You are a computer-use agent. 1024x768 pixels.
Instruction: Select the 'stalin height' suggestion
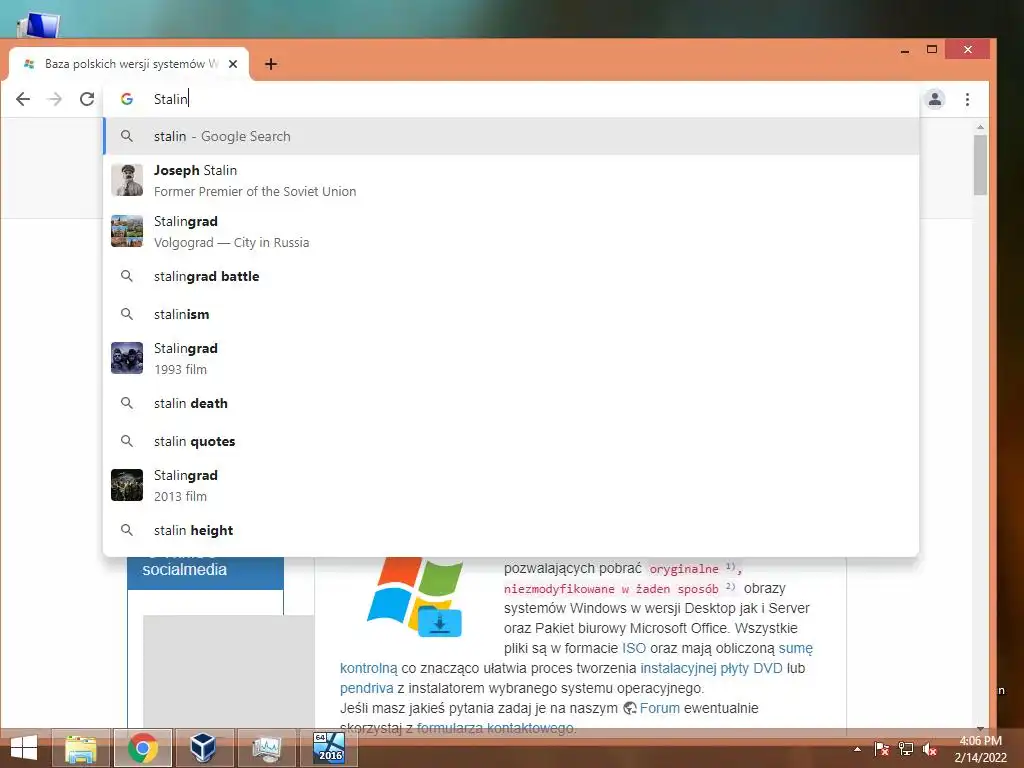coord(511,530)
